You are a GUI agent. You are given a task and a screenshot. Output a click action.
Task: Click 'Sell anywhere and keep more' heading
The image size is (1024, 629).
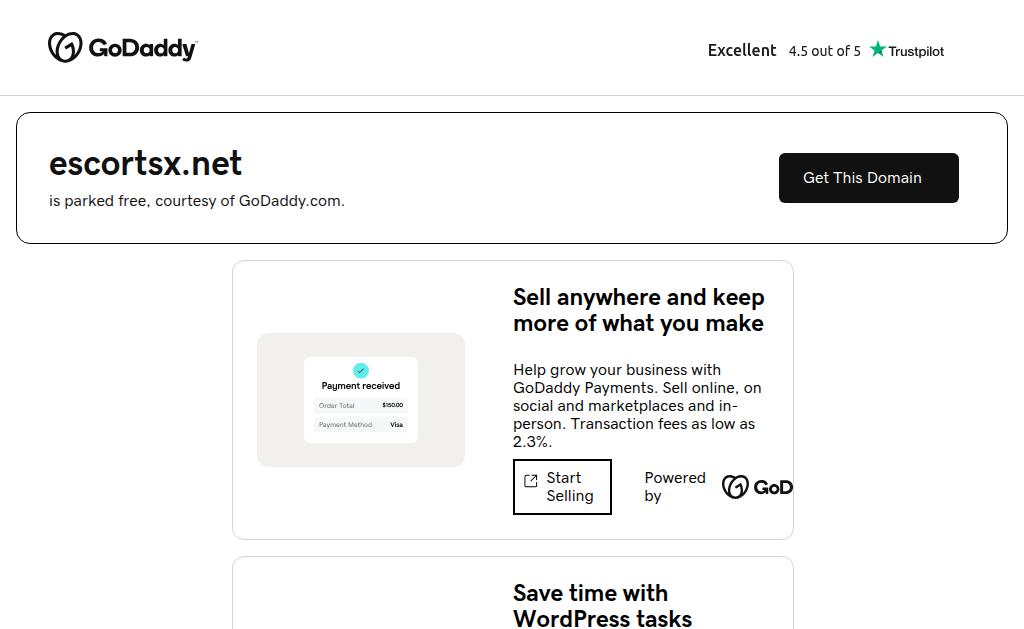click(638, 310)
